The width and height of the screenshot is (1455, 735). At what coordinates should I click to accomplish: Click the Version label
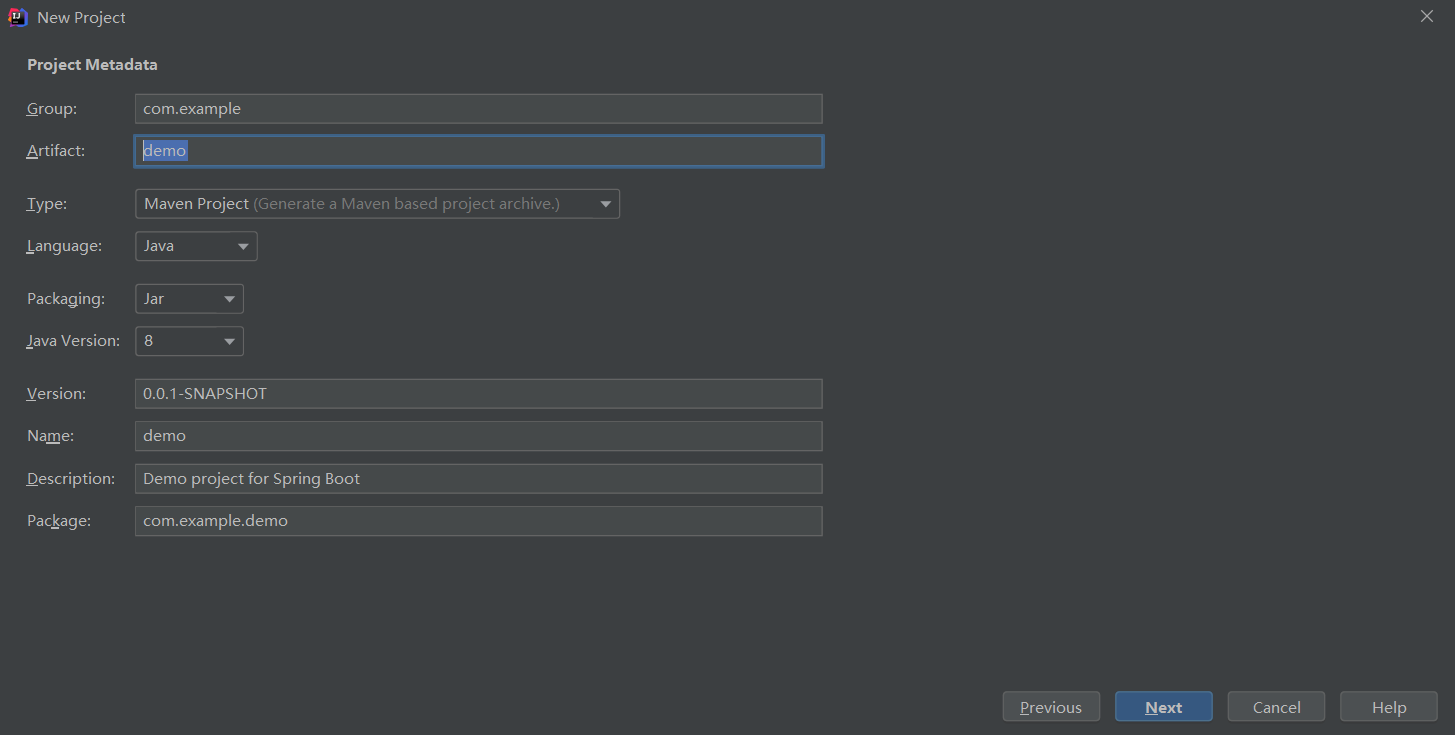coord(56,394)
